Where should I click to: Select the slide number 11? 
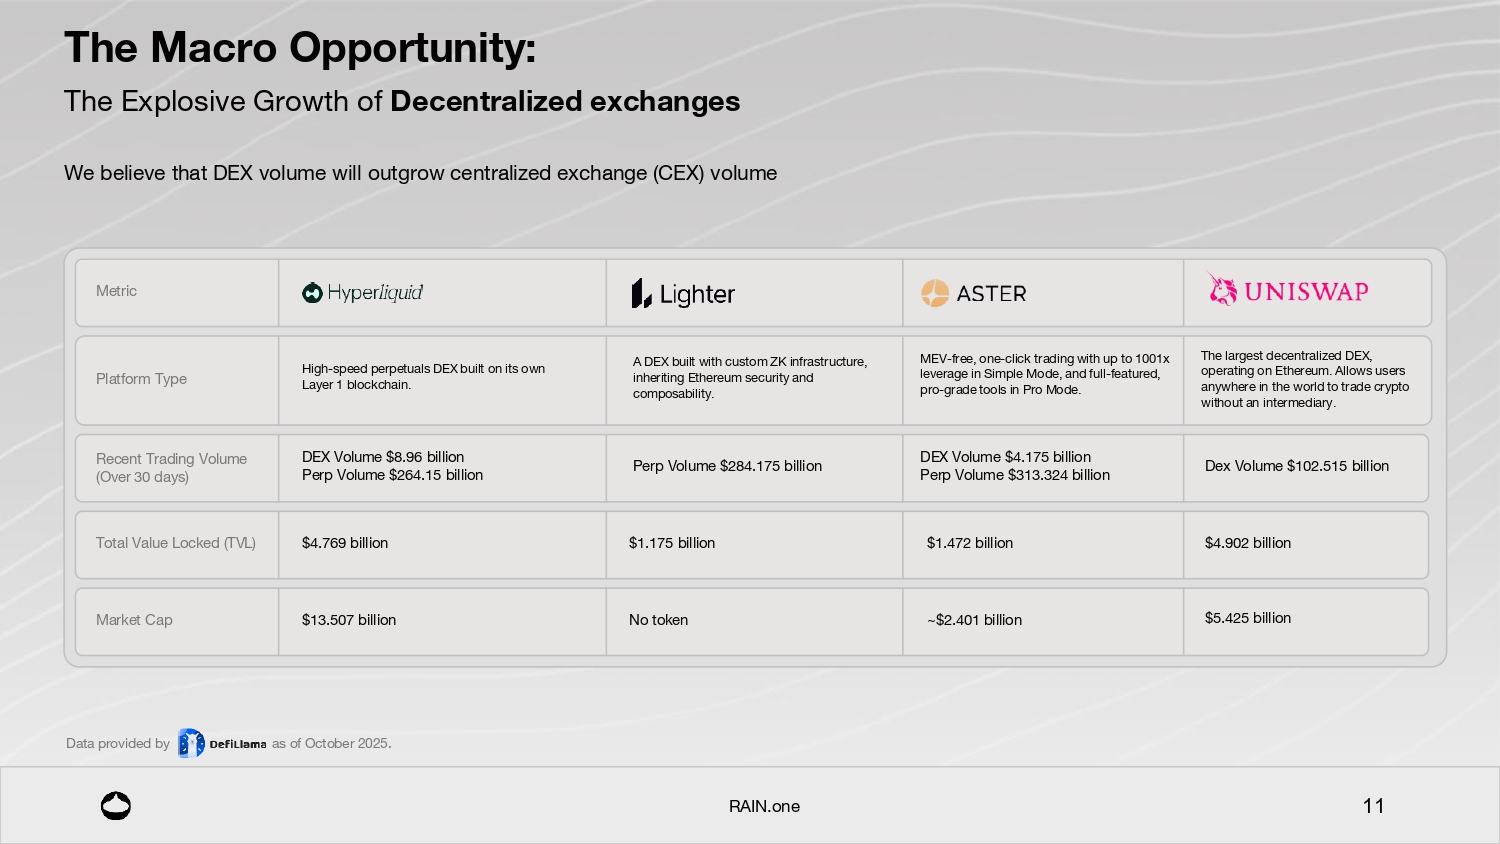pyautogui.click(x=1373, y=806)
